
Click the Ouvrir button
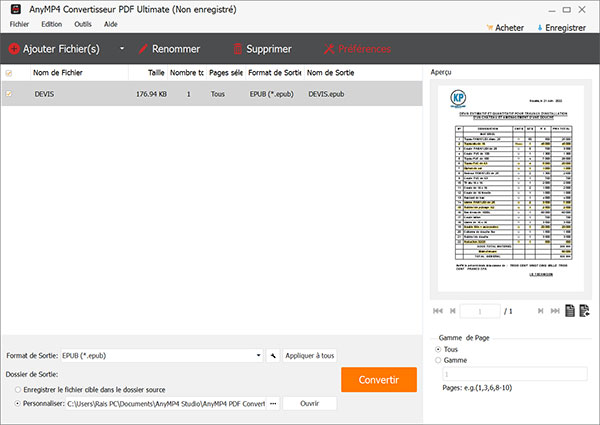point(310,404)
